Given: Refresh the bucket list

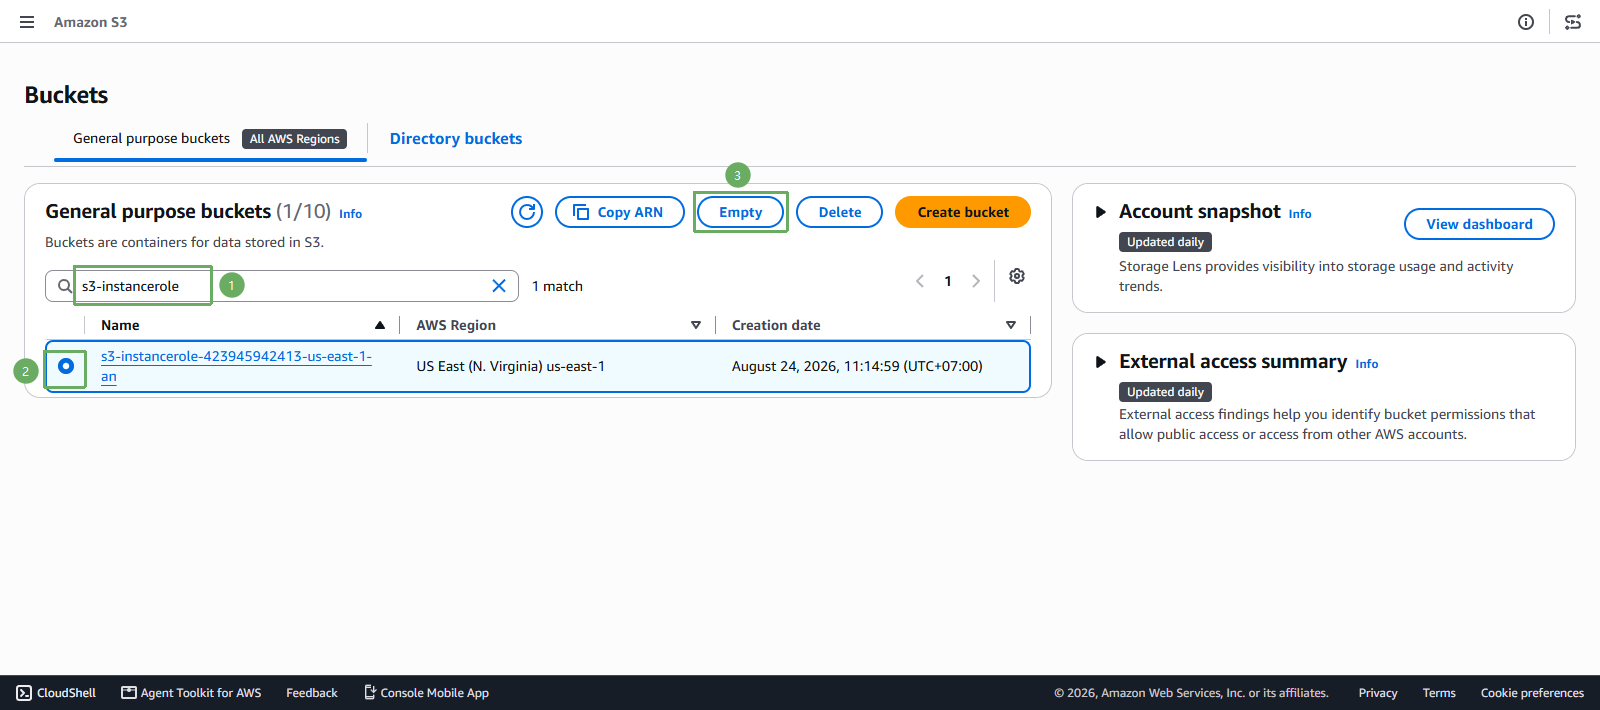Looking at the screenshot, I should pos(527,212).
